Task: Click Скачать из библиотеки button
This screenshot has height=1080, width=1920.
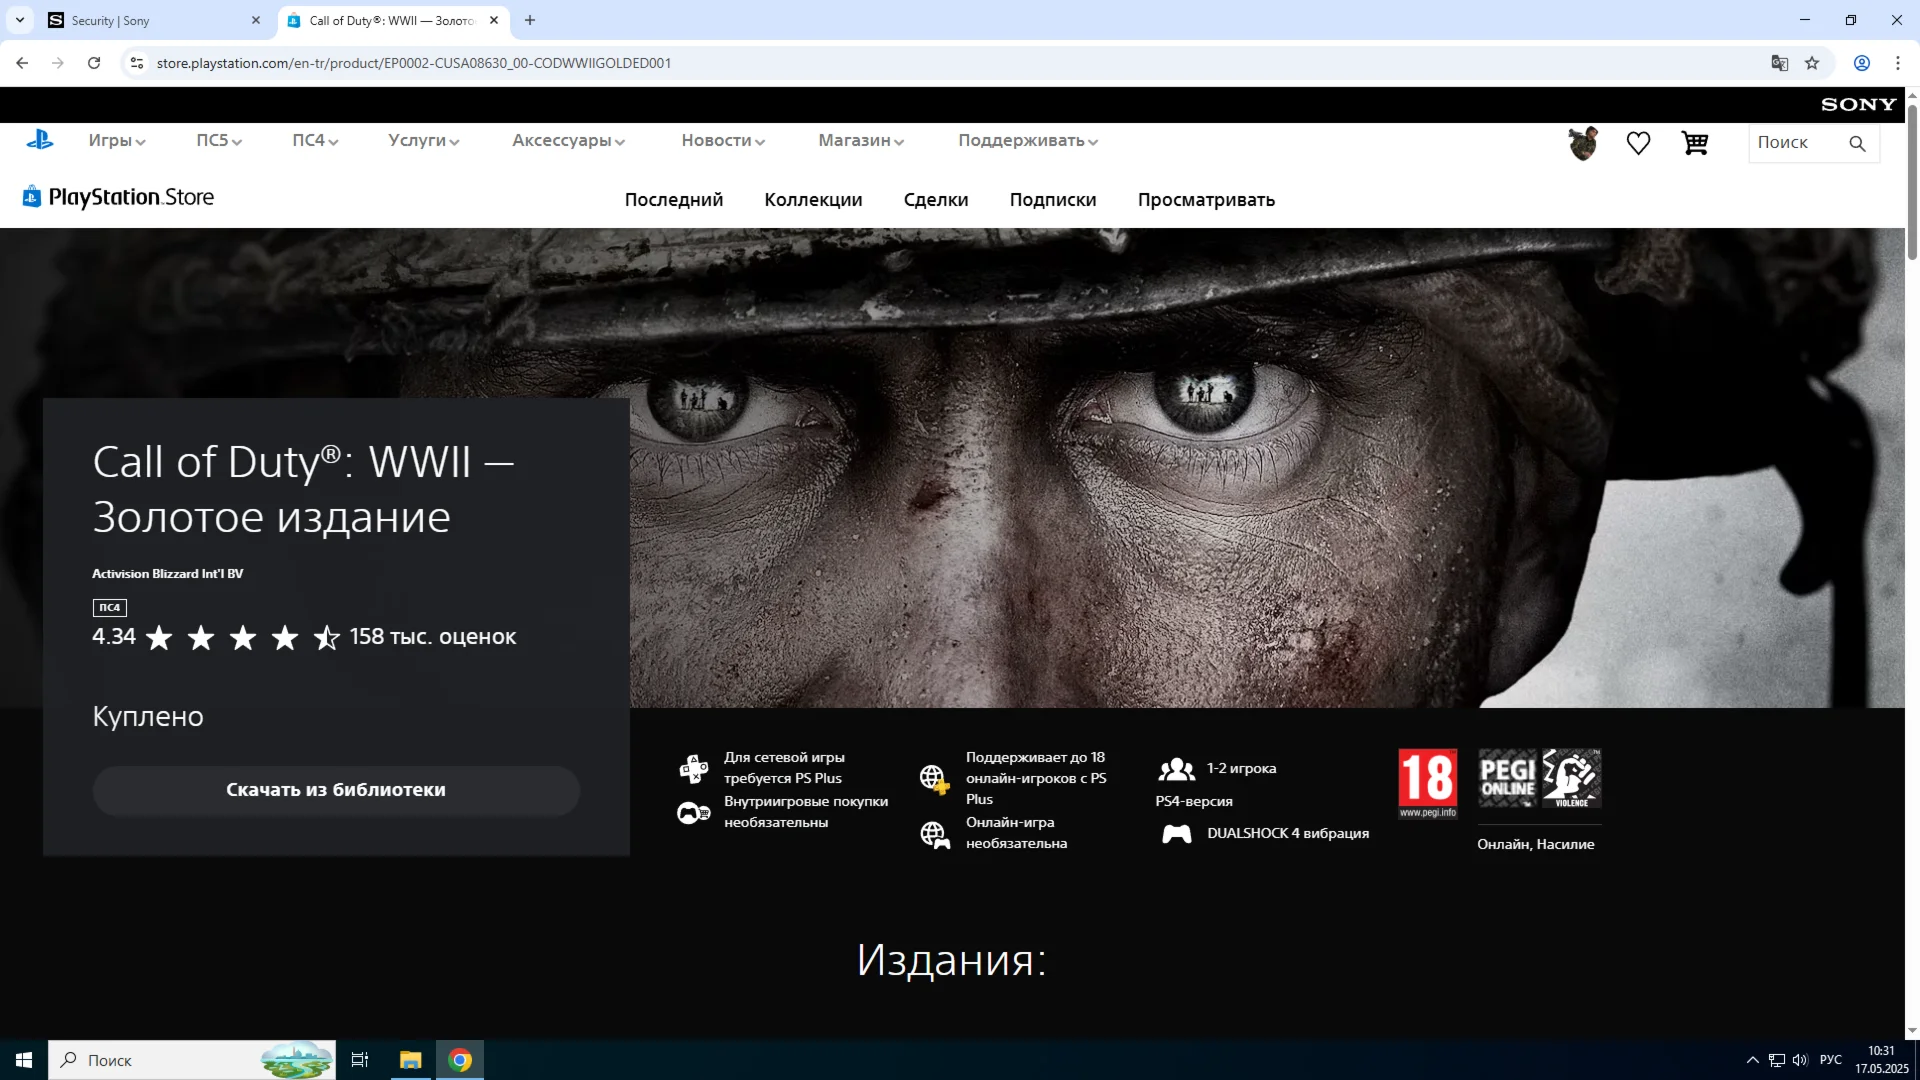Action: [x=336, y=790]
